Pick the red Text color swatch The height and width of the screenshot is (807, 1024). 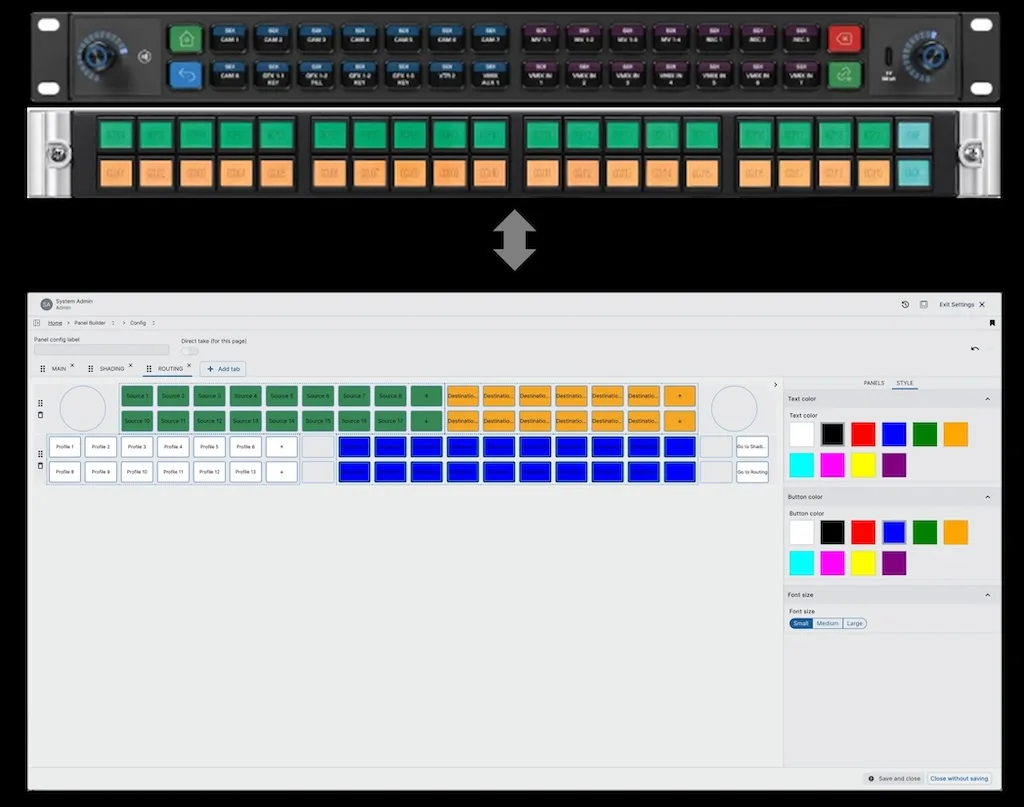(863, 434)
